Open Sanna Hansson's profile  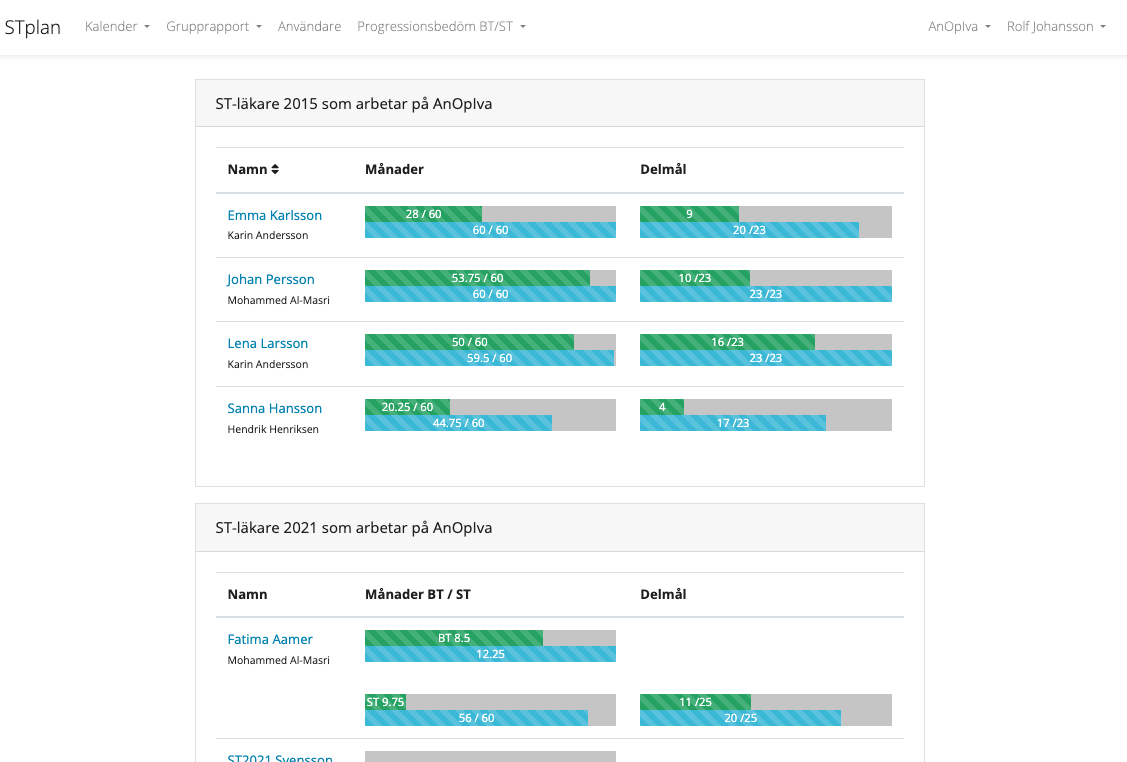tap(274, 408)
